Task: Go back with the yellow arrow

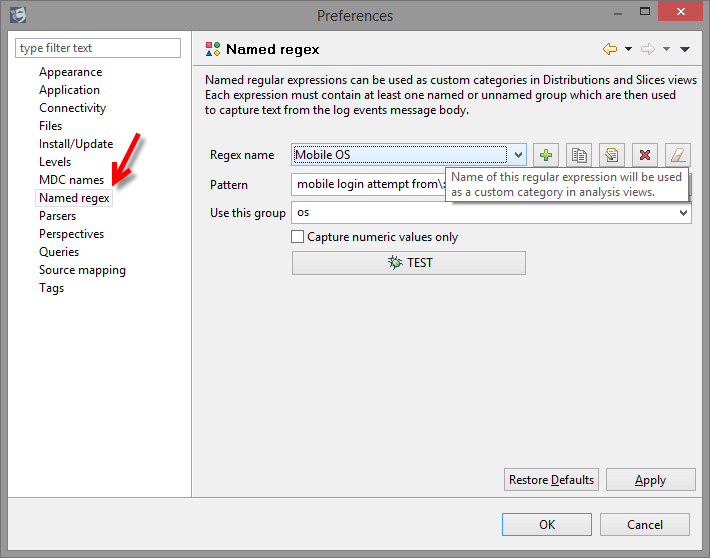Action: tap(610, 49)
